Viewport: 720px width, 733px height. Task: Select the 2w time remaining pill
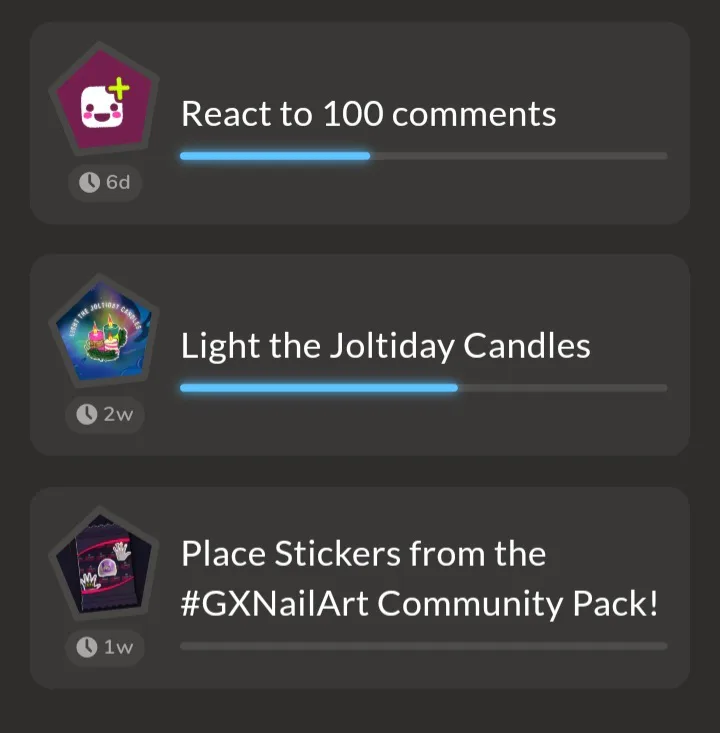[105, 415]
